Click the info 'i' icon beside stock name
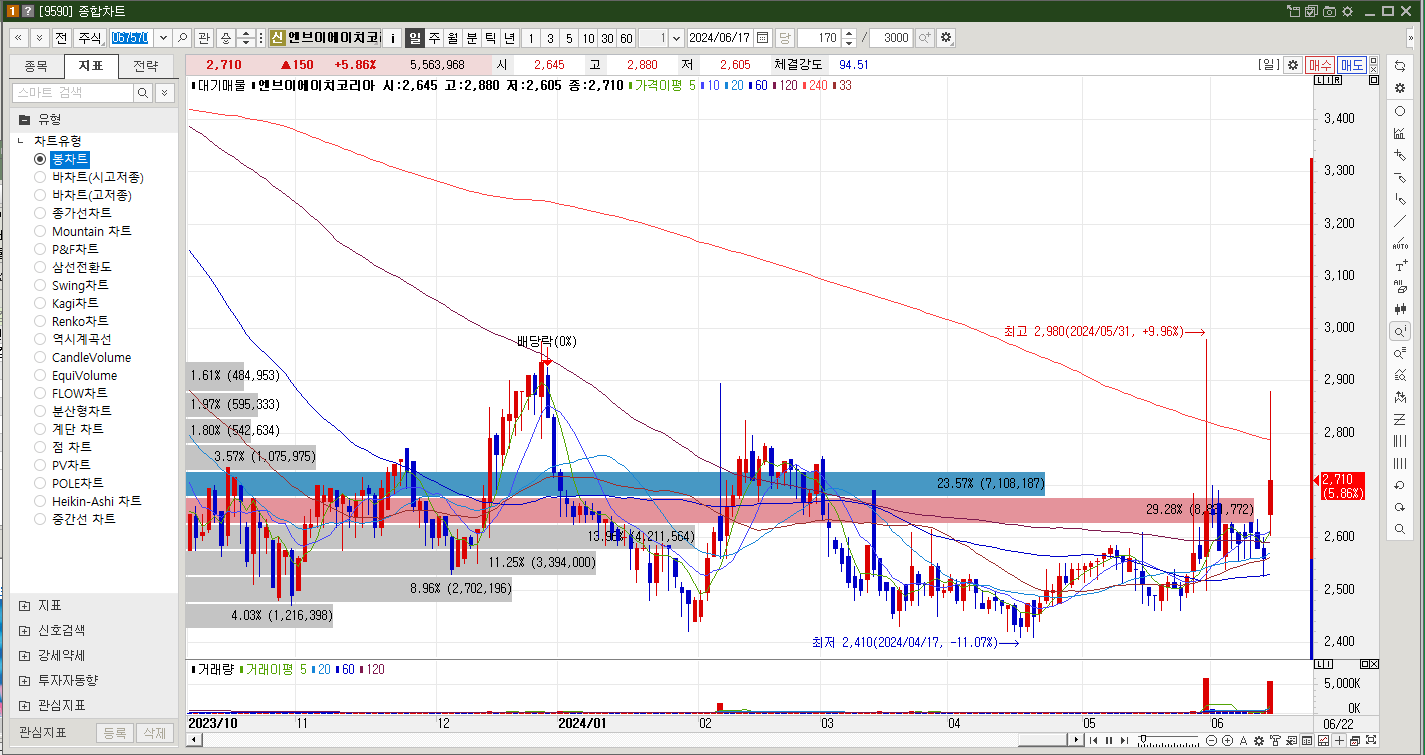1425x755 pixels. click(x=392, y=38)
